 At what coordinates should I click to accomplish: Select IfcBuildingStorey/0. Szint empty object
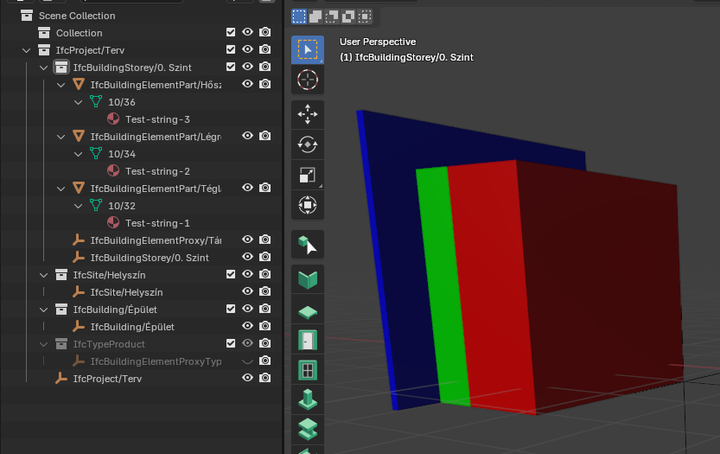[149, 258]
